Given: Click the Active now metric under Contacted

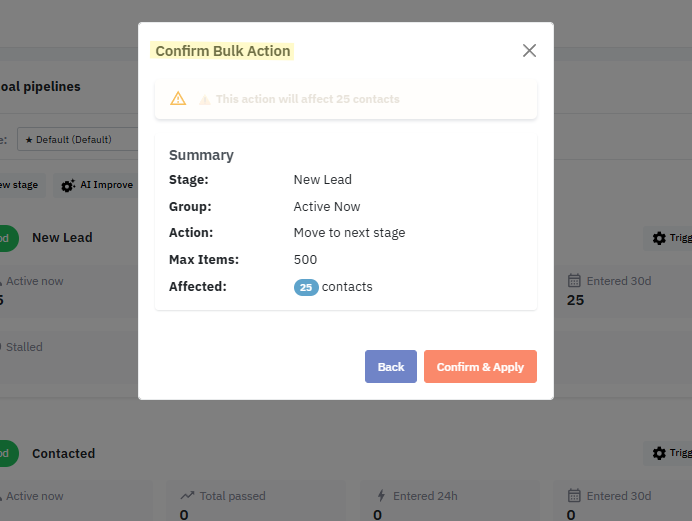Looking at the screenshot, I should 34,496.
